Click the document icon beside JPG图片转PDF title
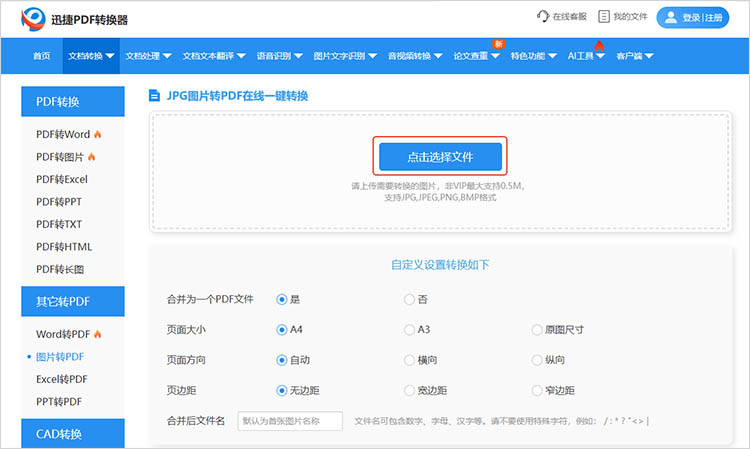 [x=154, y=96]
